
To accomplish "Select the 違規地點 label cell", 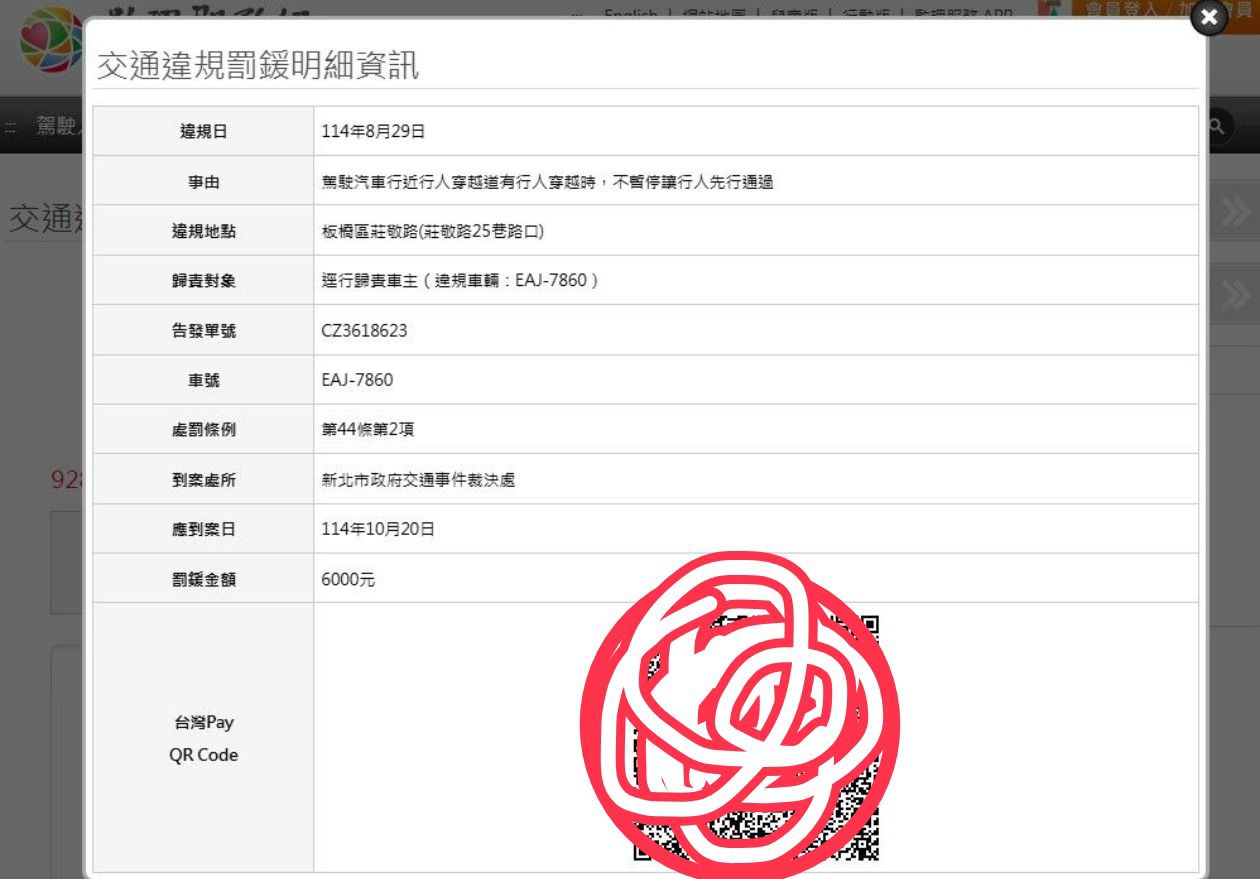I will click(x=204, y=231).
